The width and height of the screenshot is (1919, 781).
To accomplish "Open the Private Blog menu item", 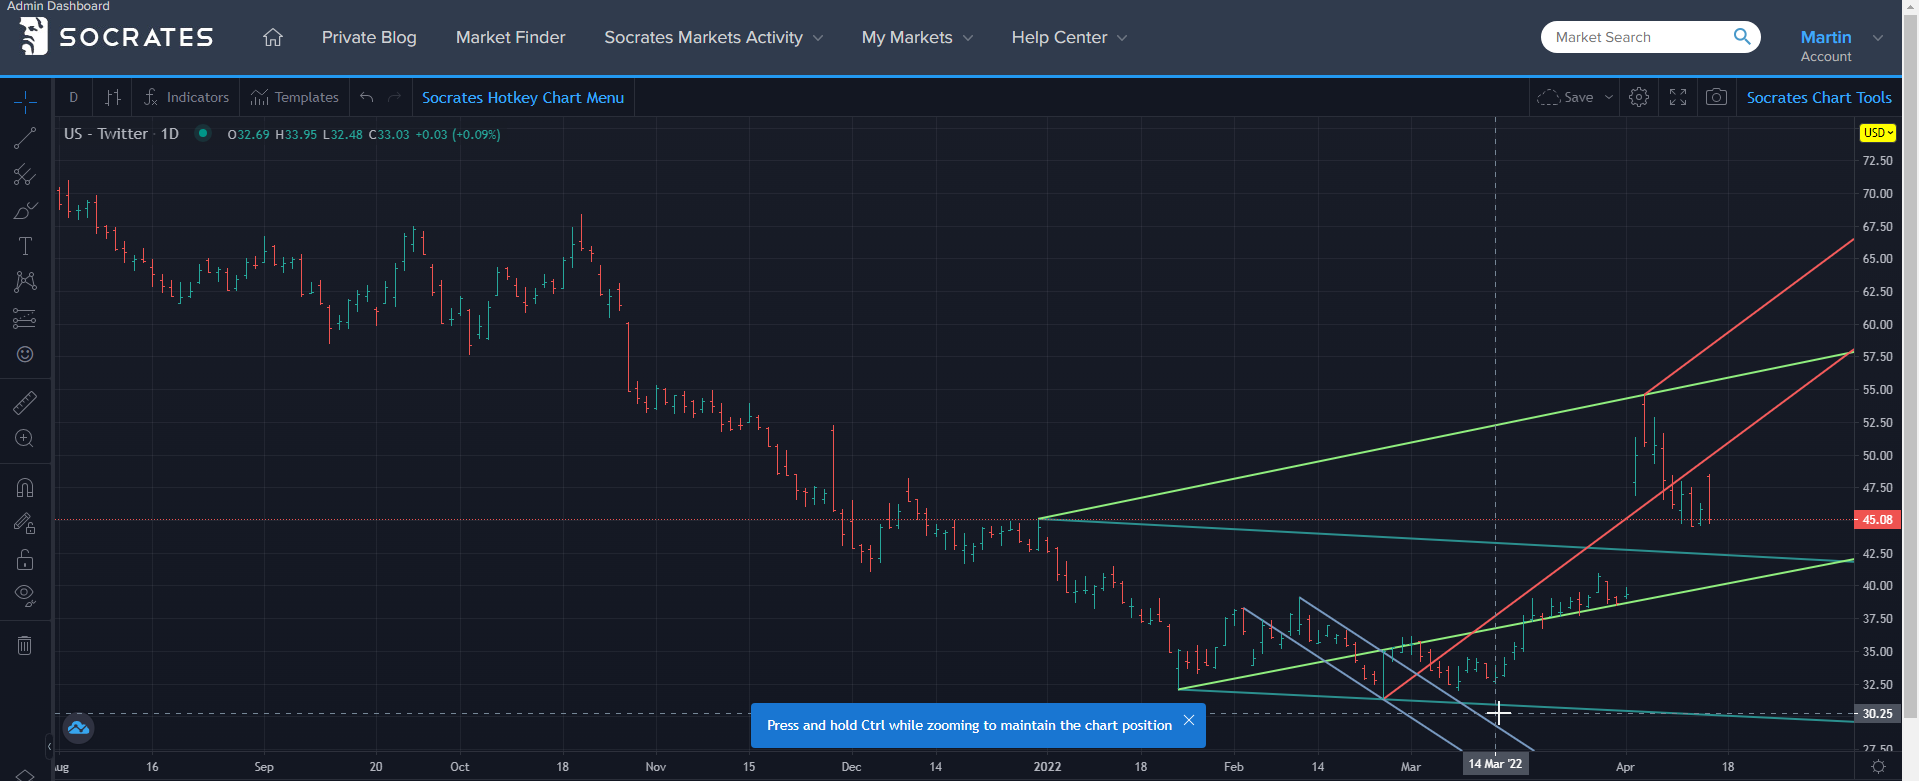I will (x=369, y=37).
